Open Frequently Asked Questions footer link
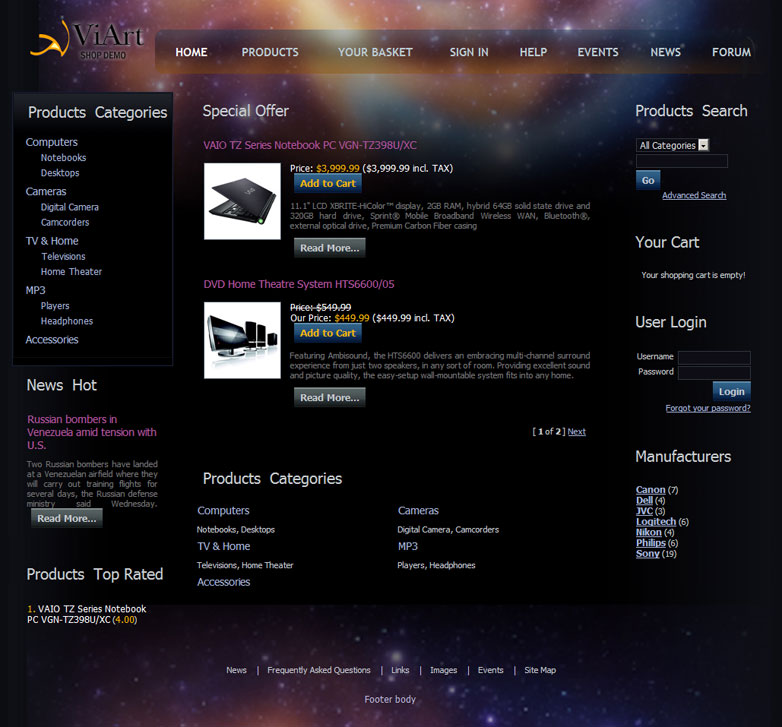782x727 pixels. (x=319, y=670)
